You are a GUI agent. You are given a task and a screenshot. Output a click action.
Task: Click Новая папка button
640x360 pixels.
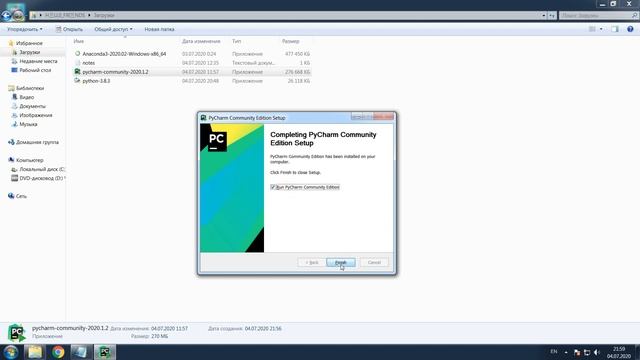click(159, 29)
